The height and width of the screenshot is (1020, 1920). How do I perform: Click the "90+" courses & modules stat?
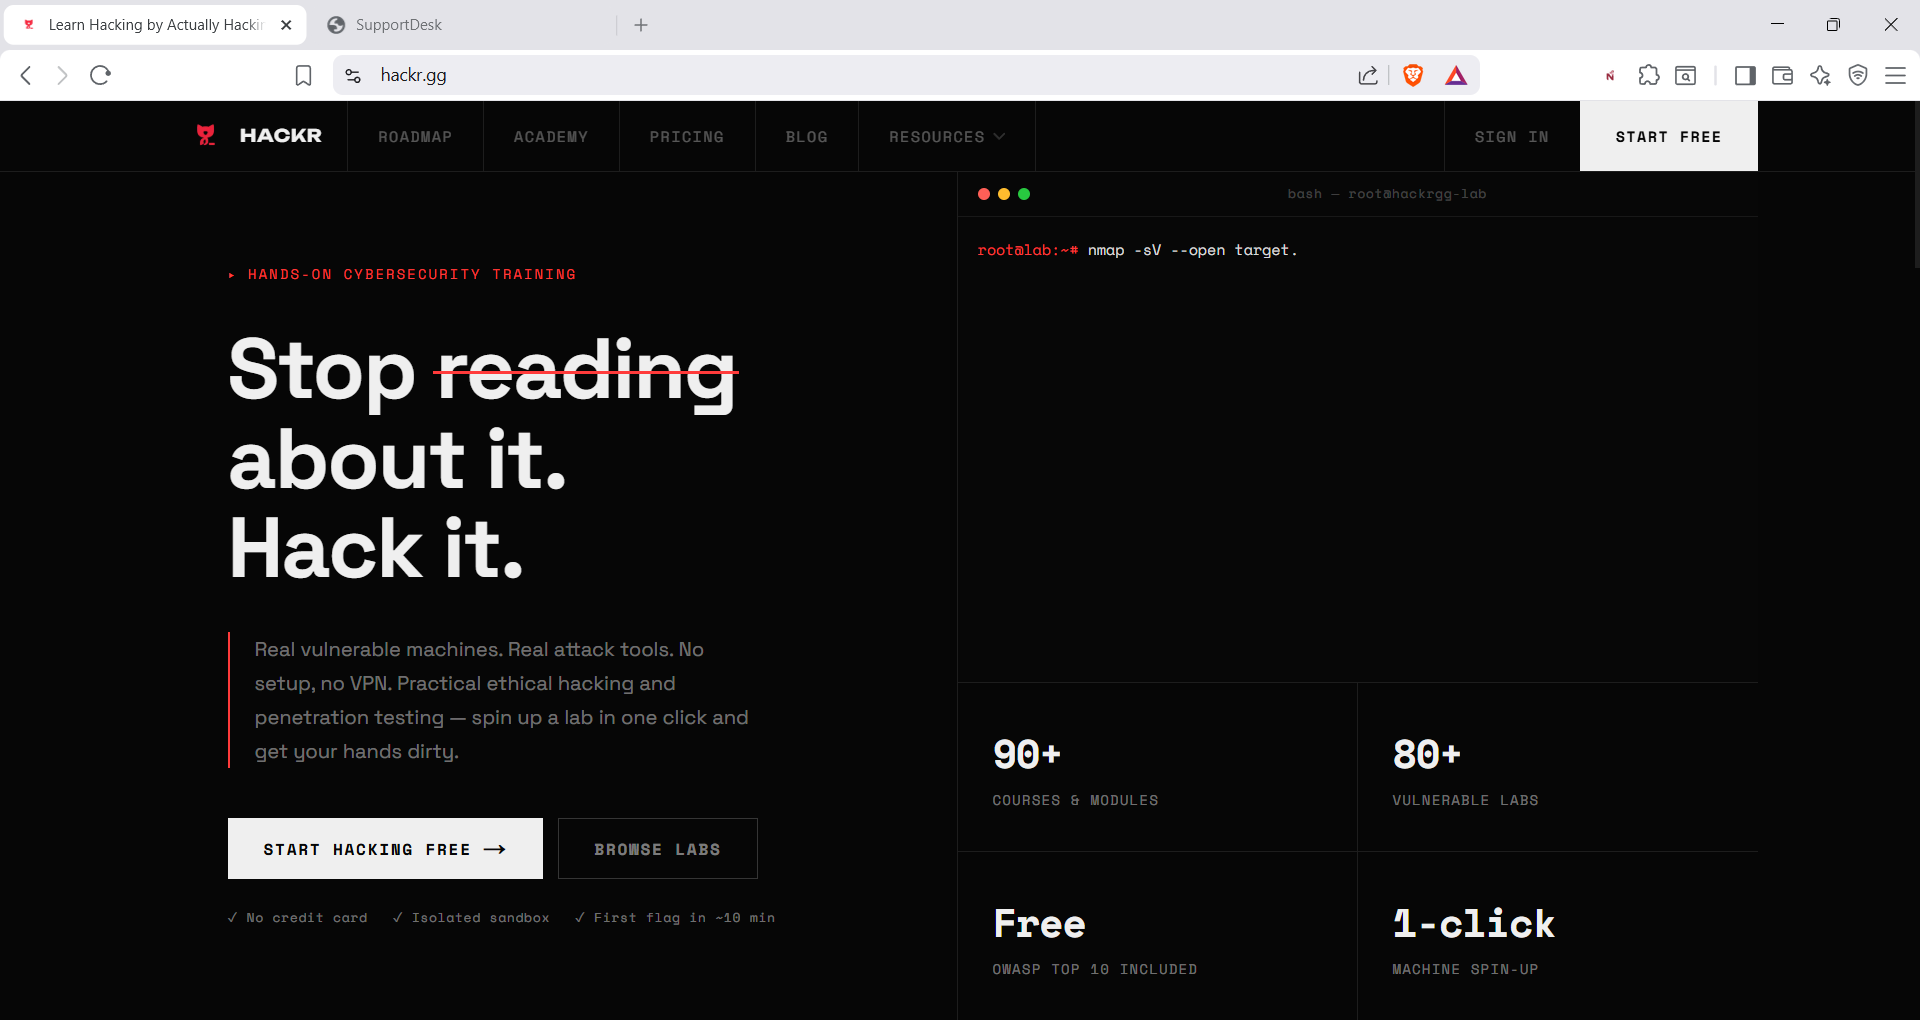[x=1157, y=767]
